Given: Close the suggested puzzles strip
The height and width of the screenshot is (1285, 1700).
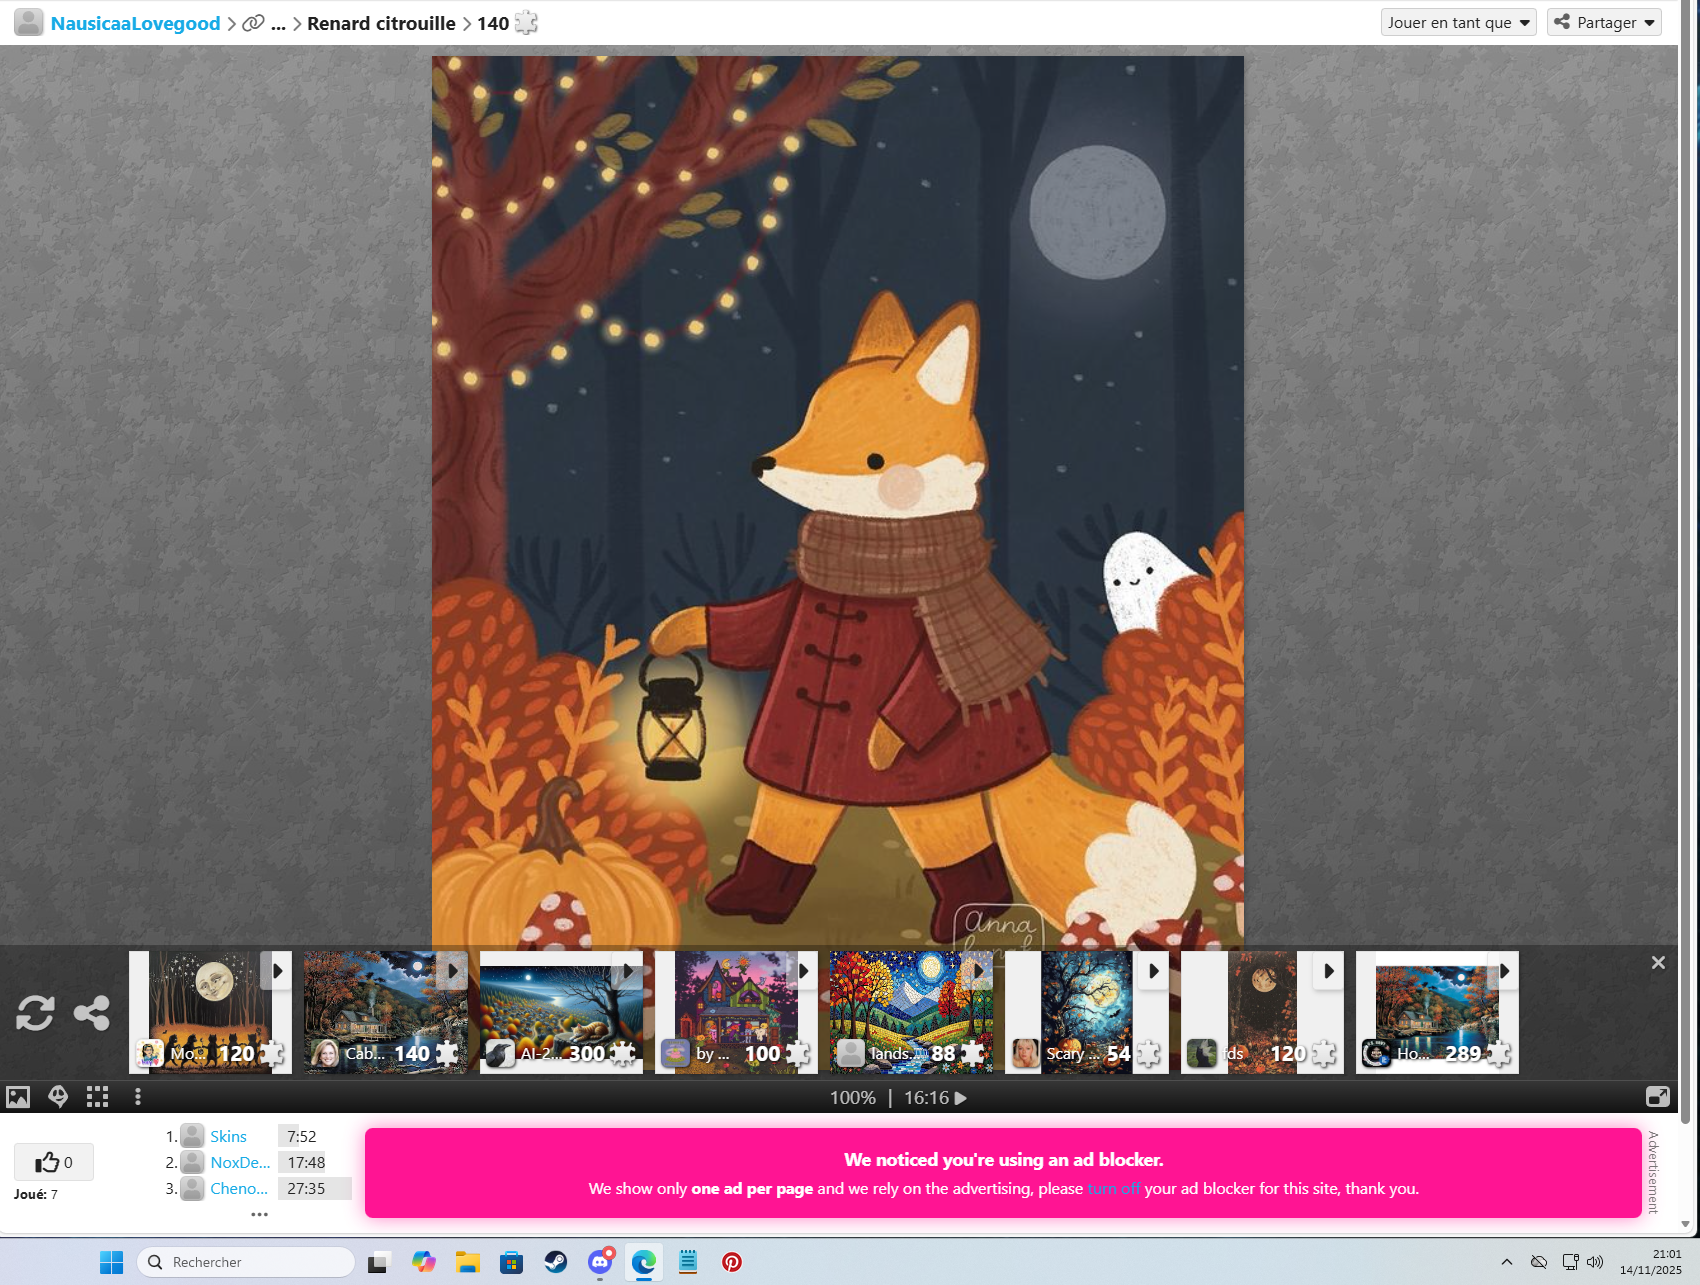Looking at the screenshot, I should point(1658,962).
